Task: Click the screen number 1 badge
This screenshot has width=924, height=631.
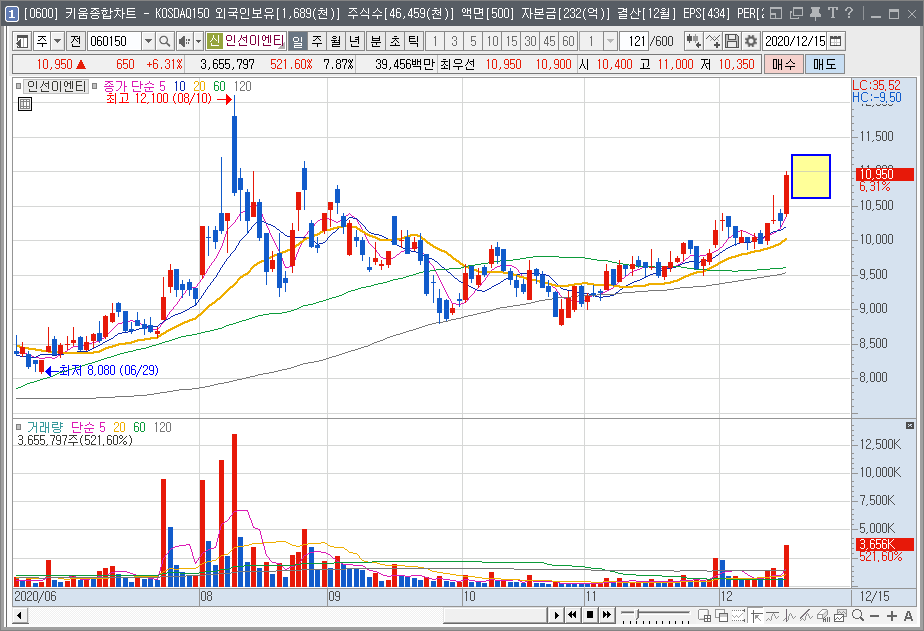Action: [x=12, y=14]
